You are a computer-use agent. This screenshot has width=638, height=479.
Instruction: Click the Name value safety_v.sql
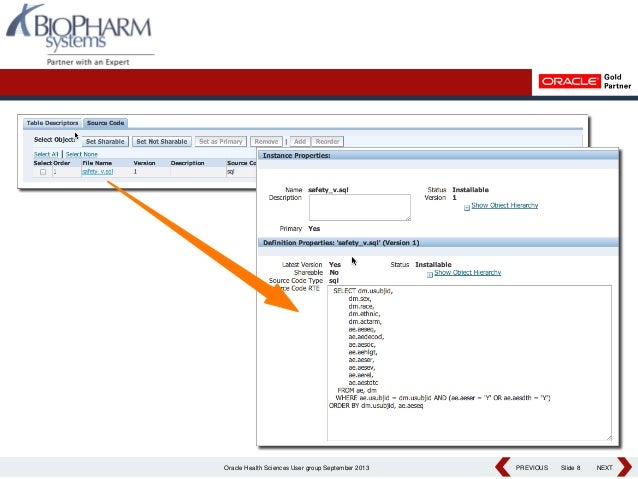pyautogui.click(x=328, y=190)
